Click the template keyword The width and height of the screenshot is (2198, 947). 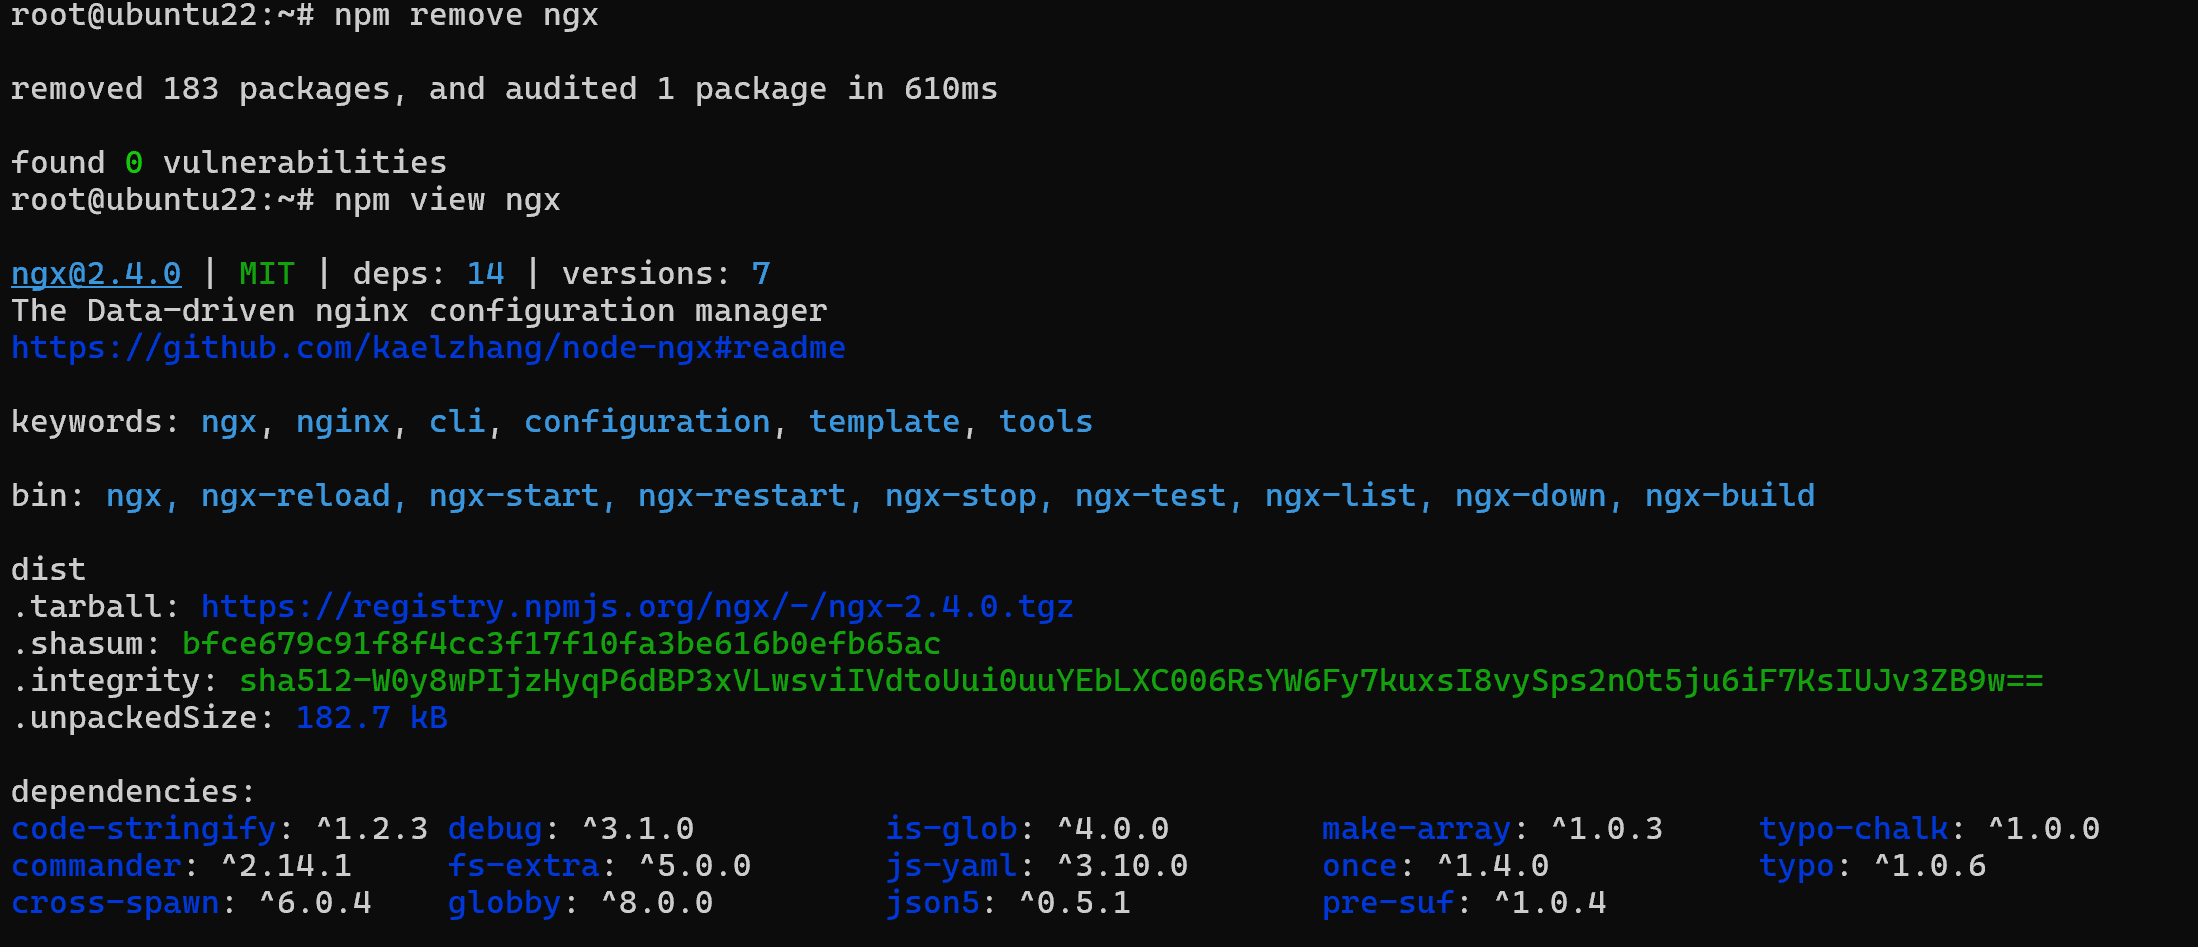884,422
